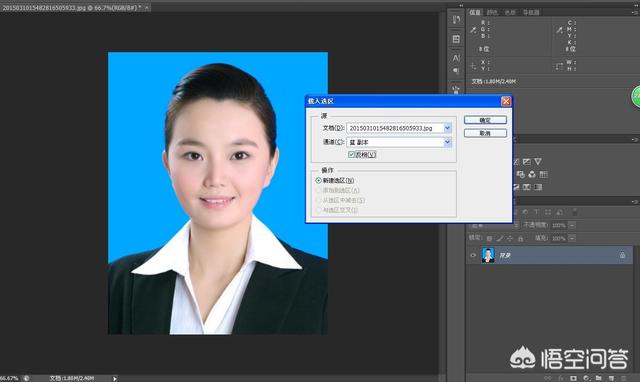Open the 通道 channel dropdown

pos(447,142)
